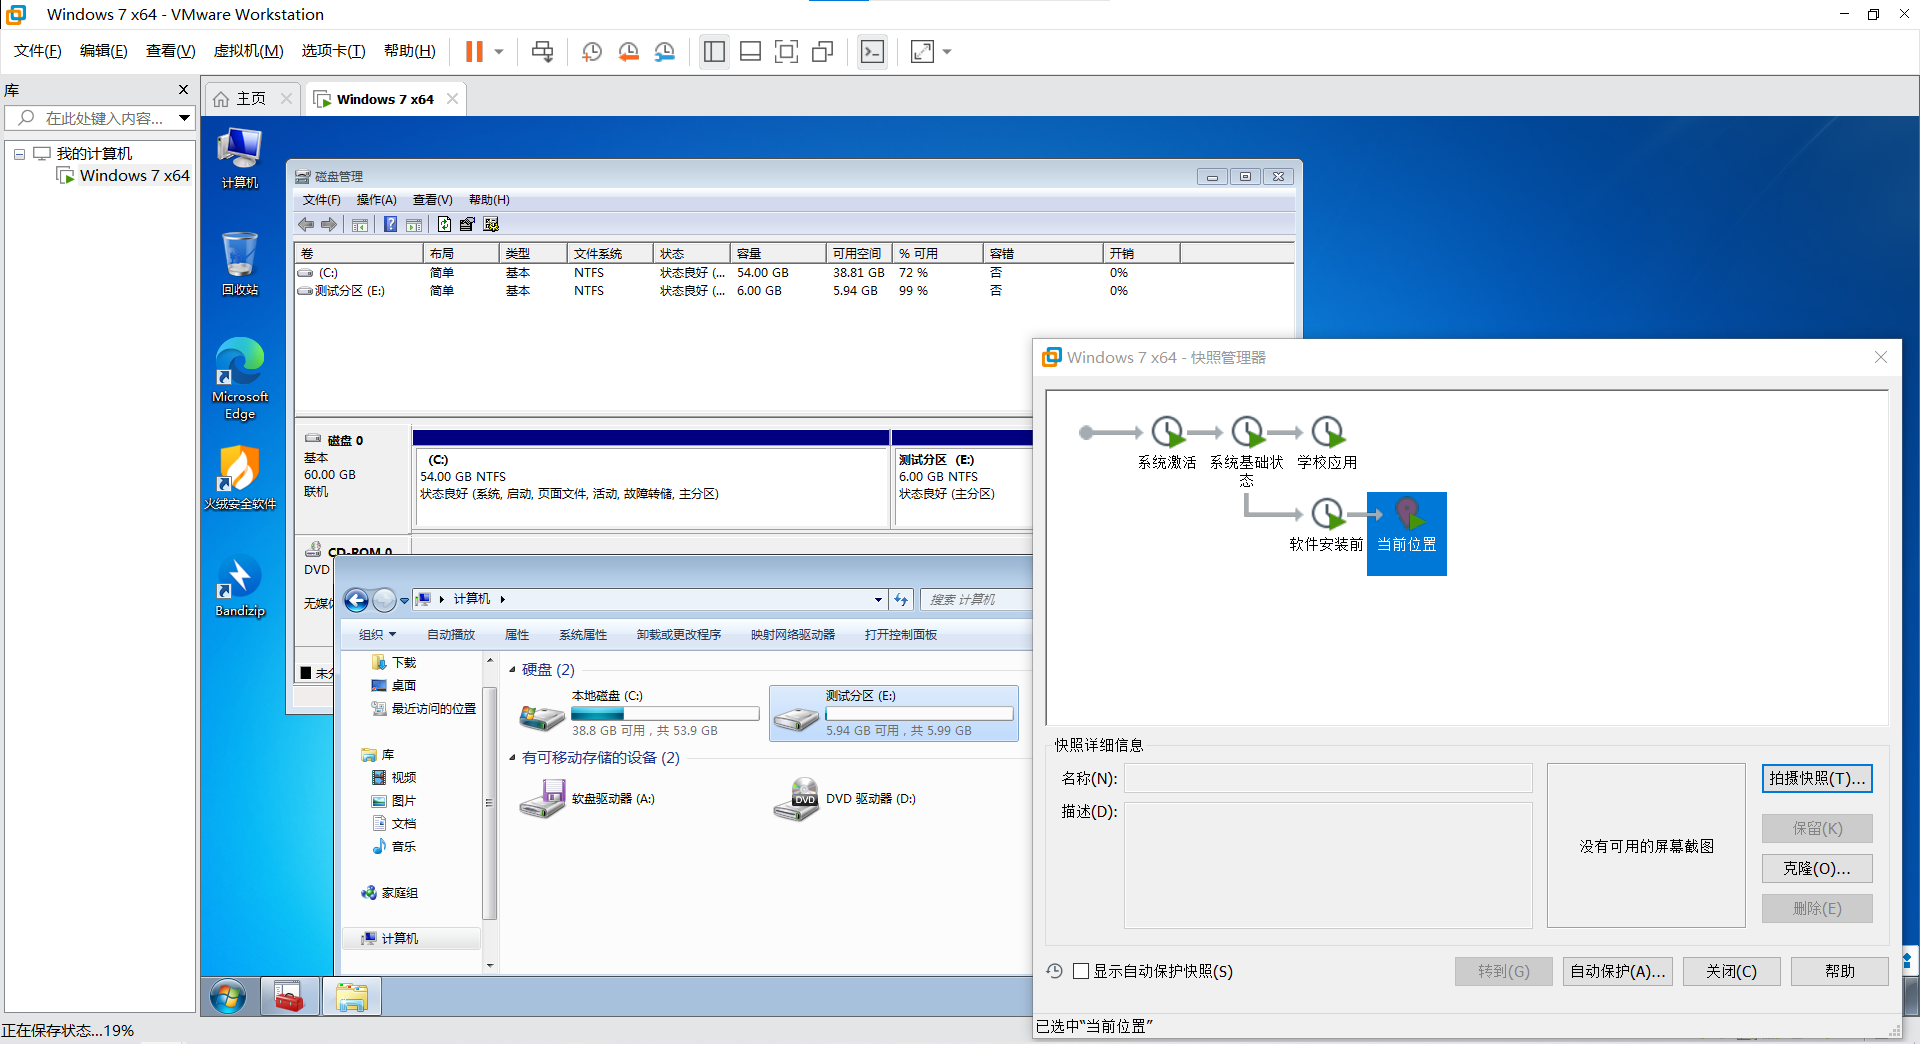Open the 查看(V) menu in VMware
Screen dimensions: 1920x1044
click(170, 51)
